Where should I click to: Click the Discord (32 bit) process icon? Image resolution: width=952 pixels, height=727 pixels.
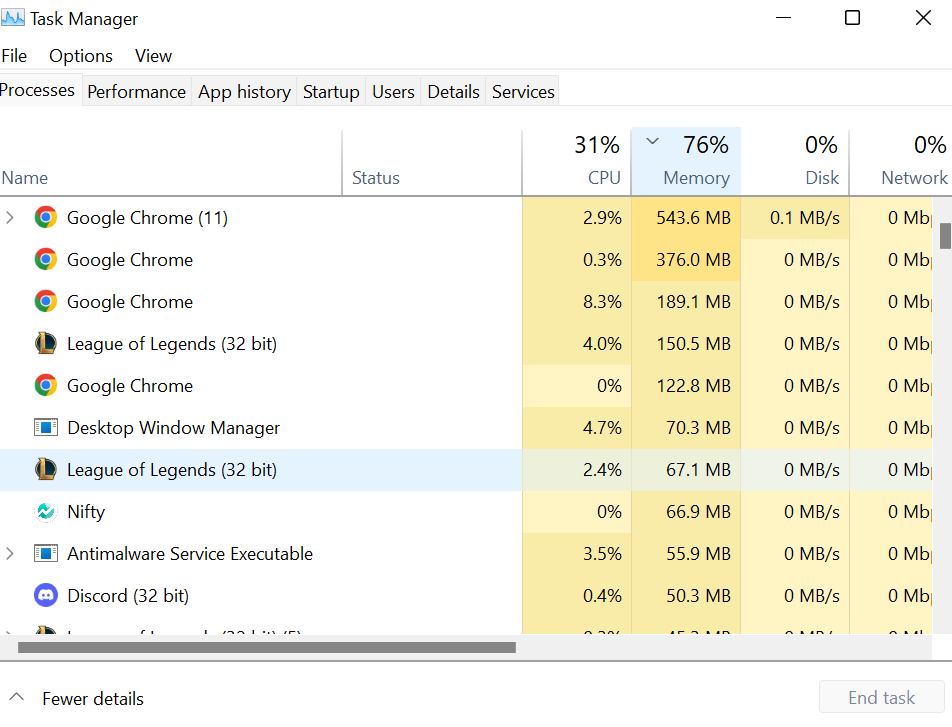click(46, 596)
